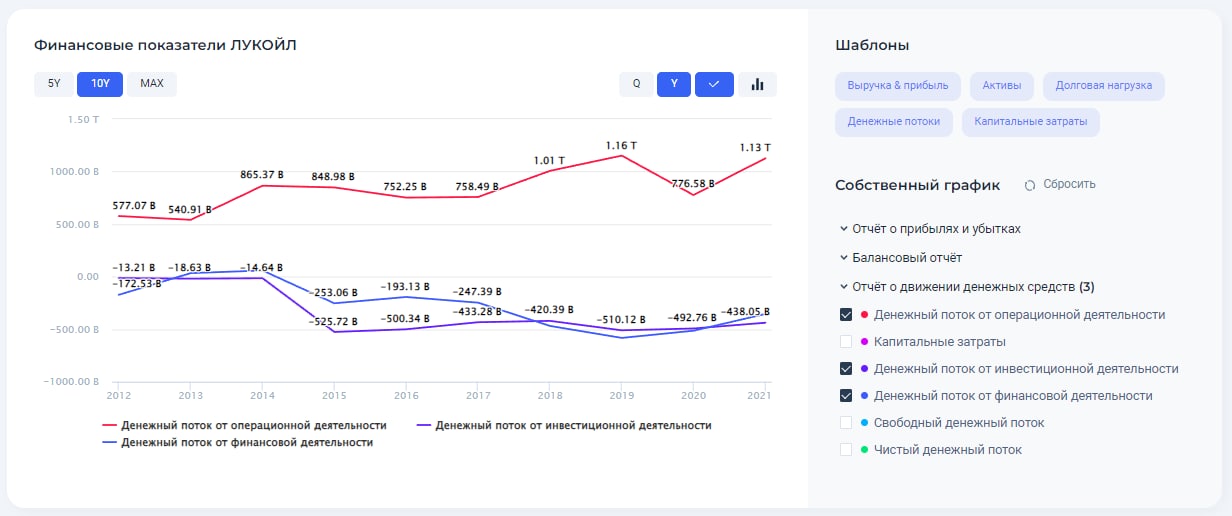Click the 1.13 T data label
The height and width of the screenshot is (516, 1232).
(755, 148)
